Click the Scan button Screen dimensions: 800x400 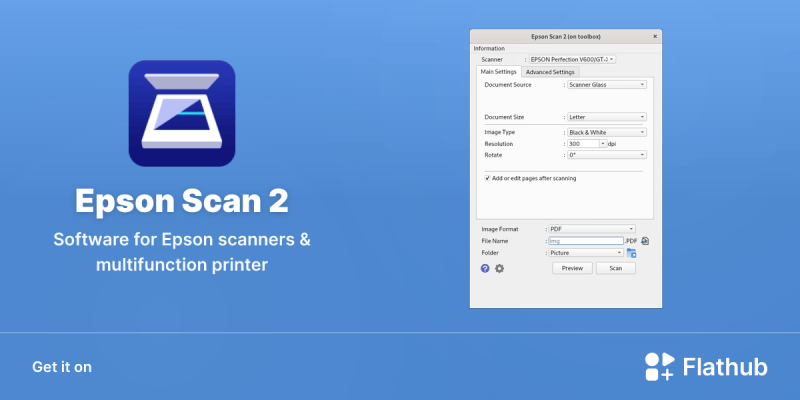click(x=616, y=268)
